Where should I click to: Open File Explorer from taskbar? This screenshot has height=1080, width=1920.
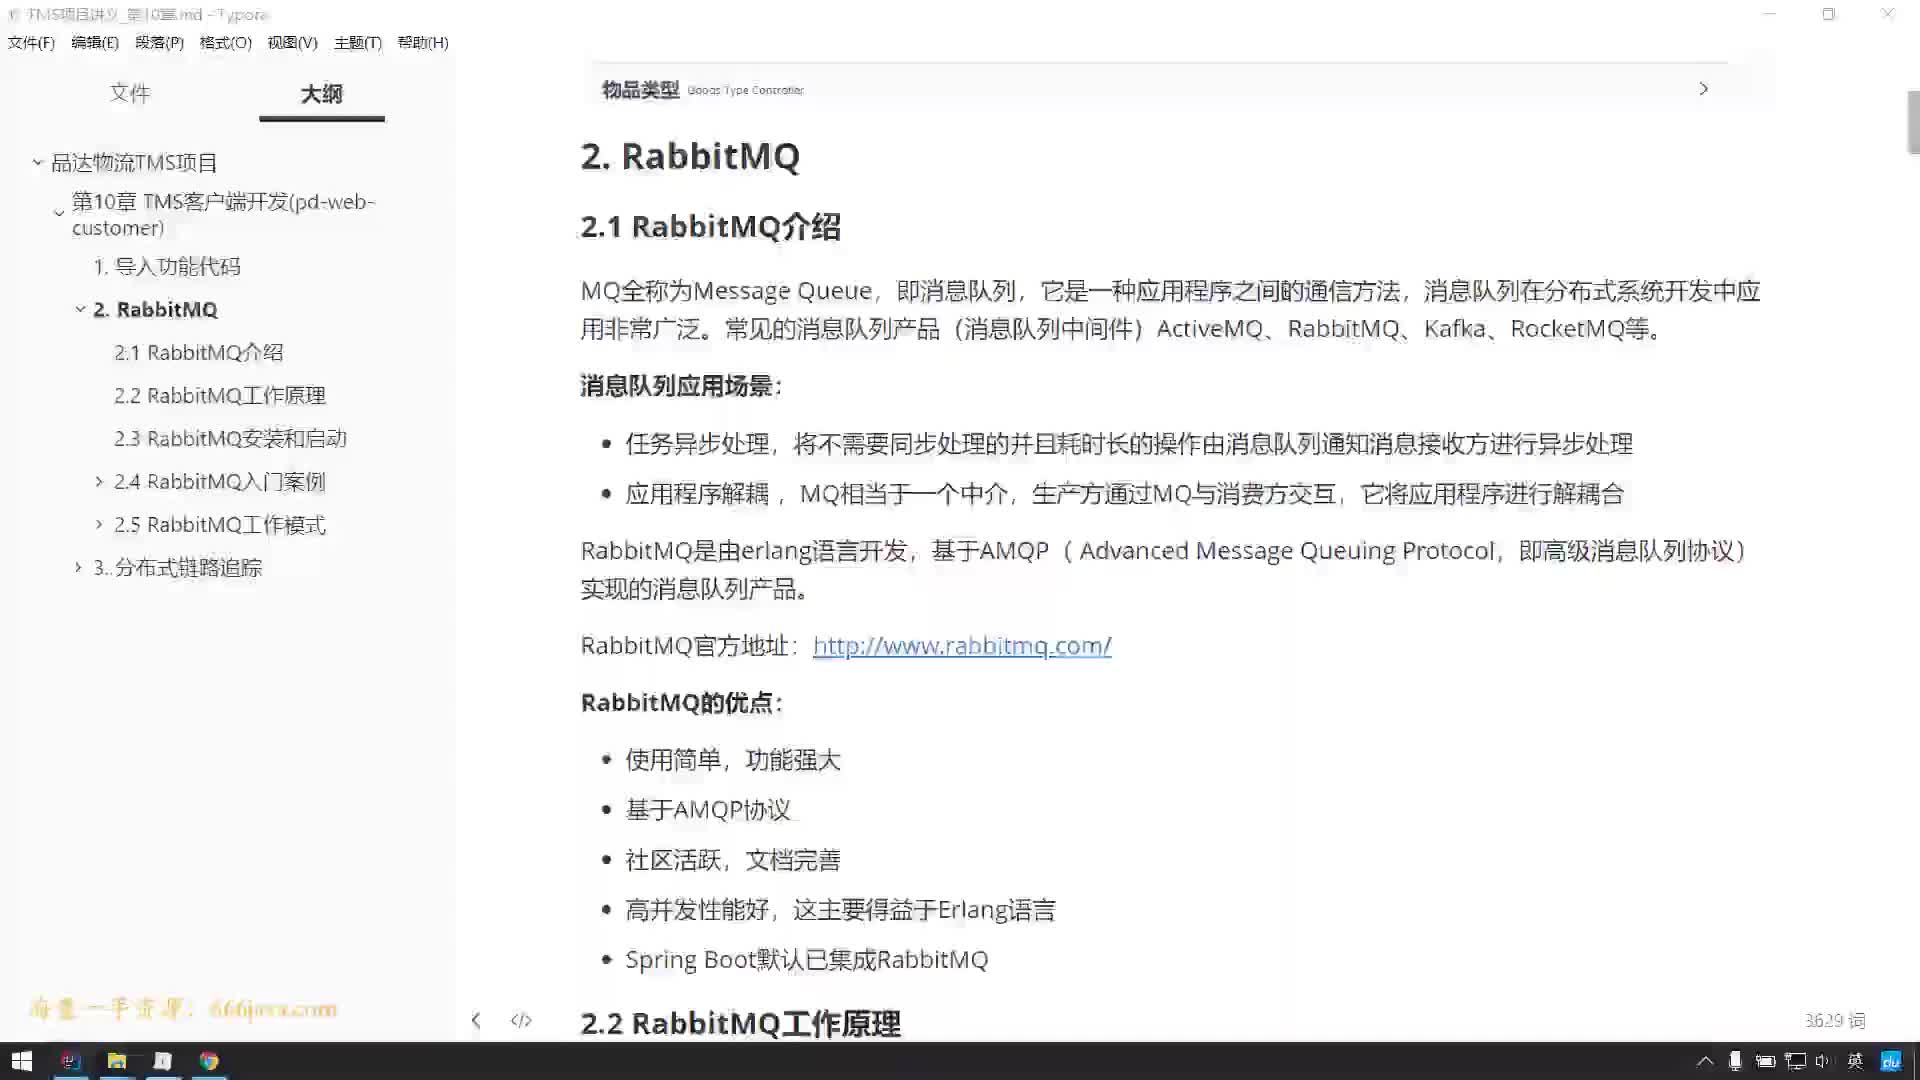pos(117,1061)
